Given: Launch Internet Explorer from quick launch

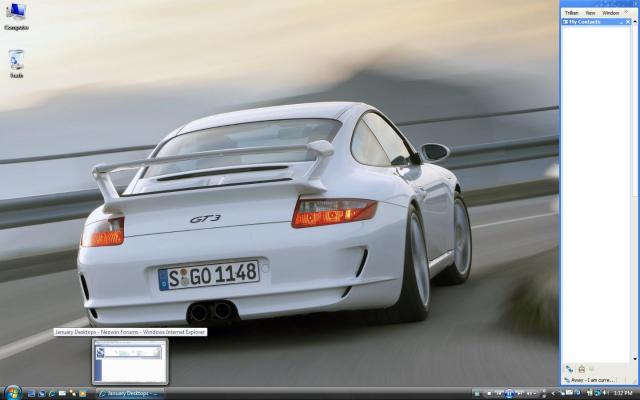Looking at the screenshot, I should [53, 393].
